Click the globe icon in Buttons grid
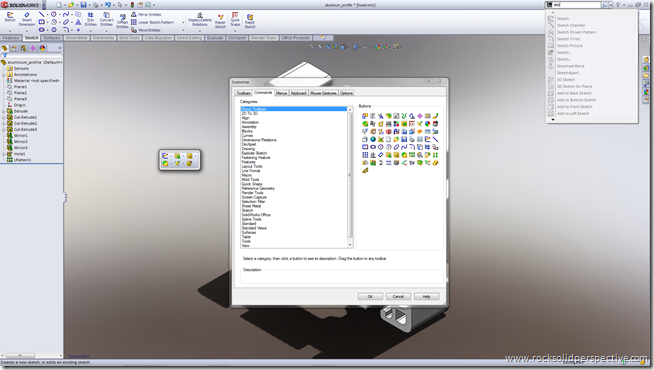This screenshot has width=654, height=370. 373,139
